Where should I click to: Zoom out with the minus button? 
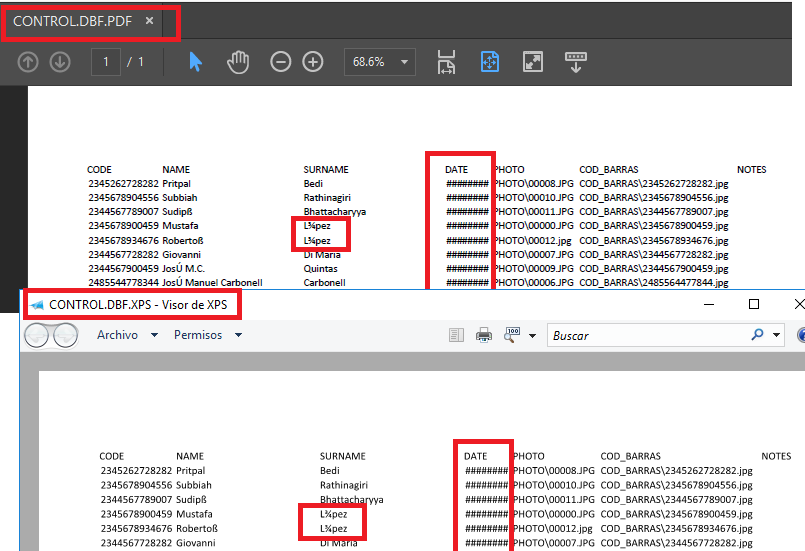click(x=281, y=62)
